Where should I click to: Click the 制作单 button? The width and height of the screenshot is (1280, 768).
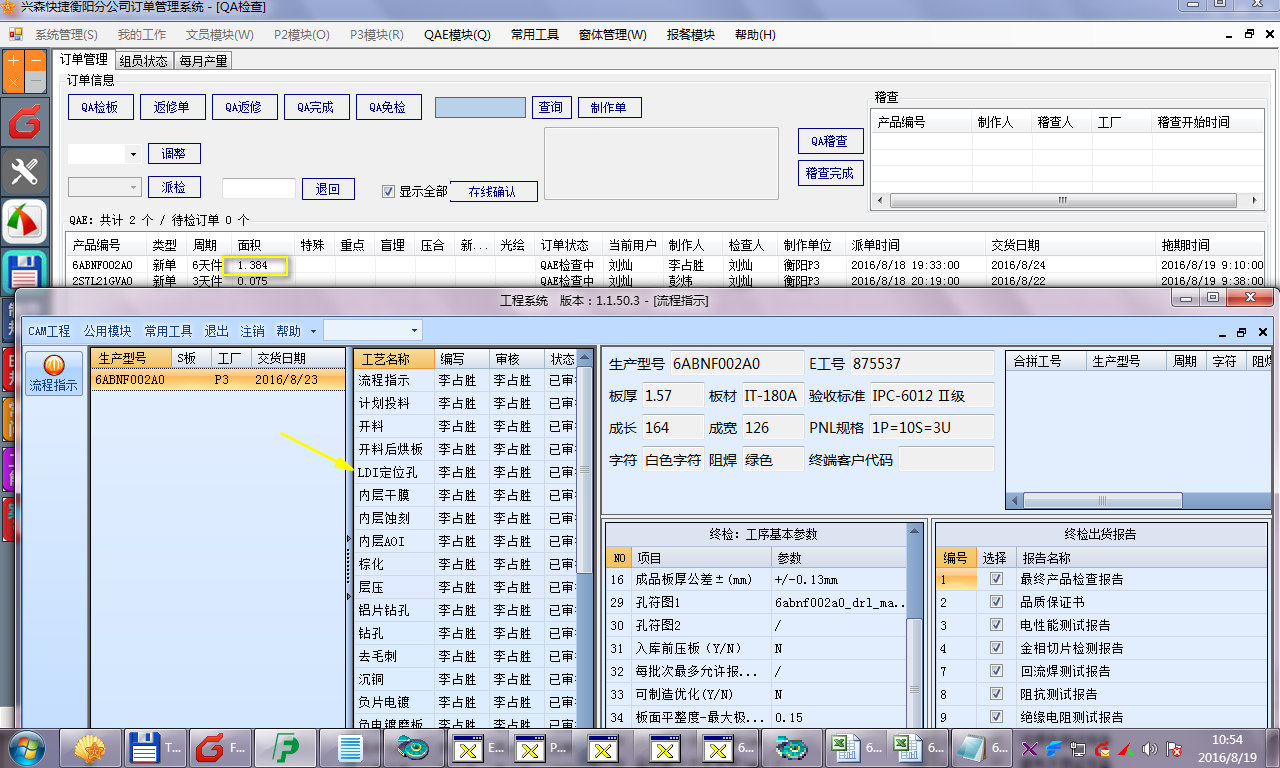pyautogui.click(x=609, y=107)
